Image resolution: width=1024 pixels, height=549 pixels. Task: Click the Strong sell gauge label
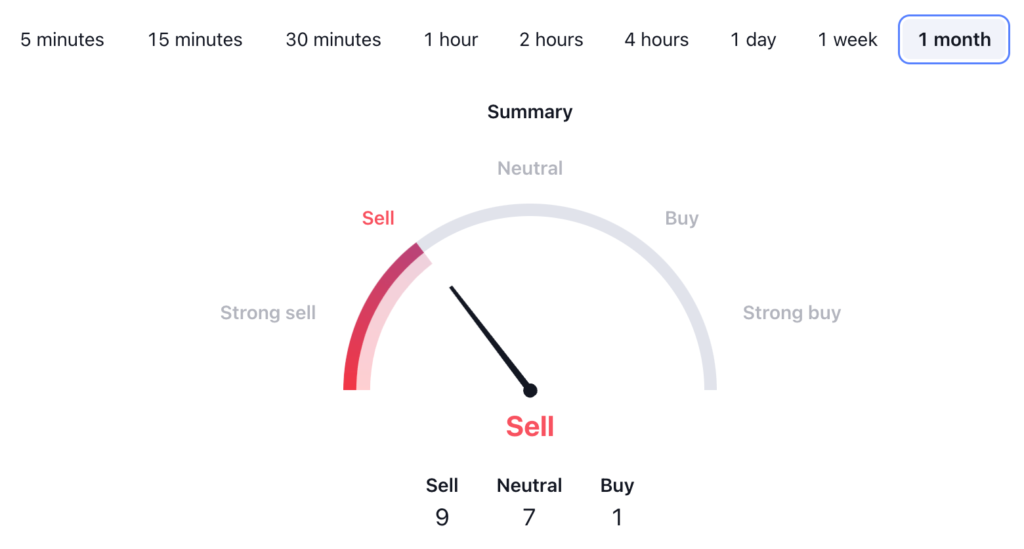click(x=268, y=313)
